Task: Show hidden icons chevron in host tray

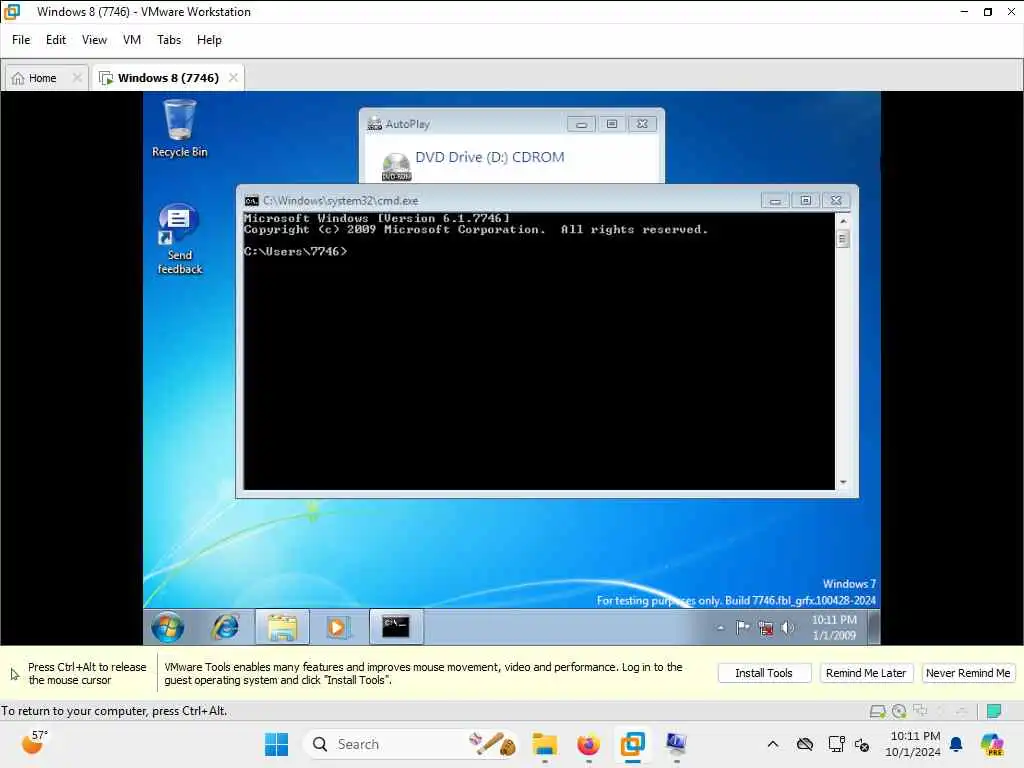Action: point(773,744)
